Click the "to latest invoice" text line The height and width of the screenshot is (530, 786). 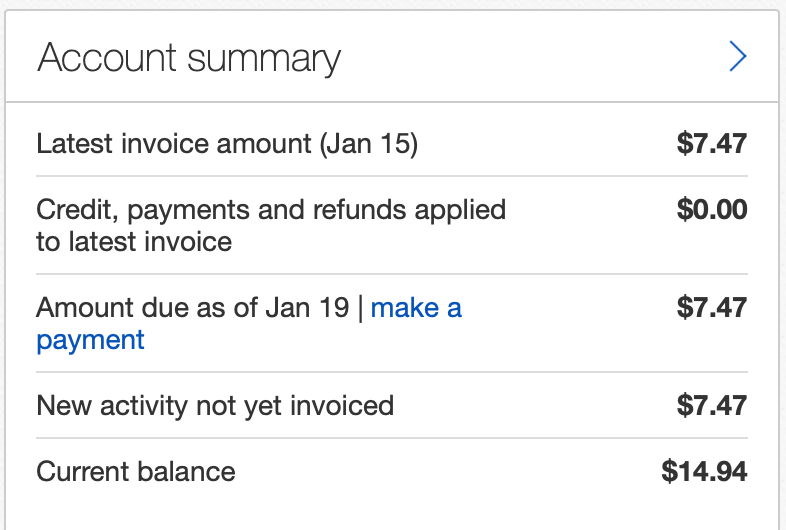pos(134,241)
